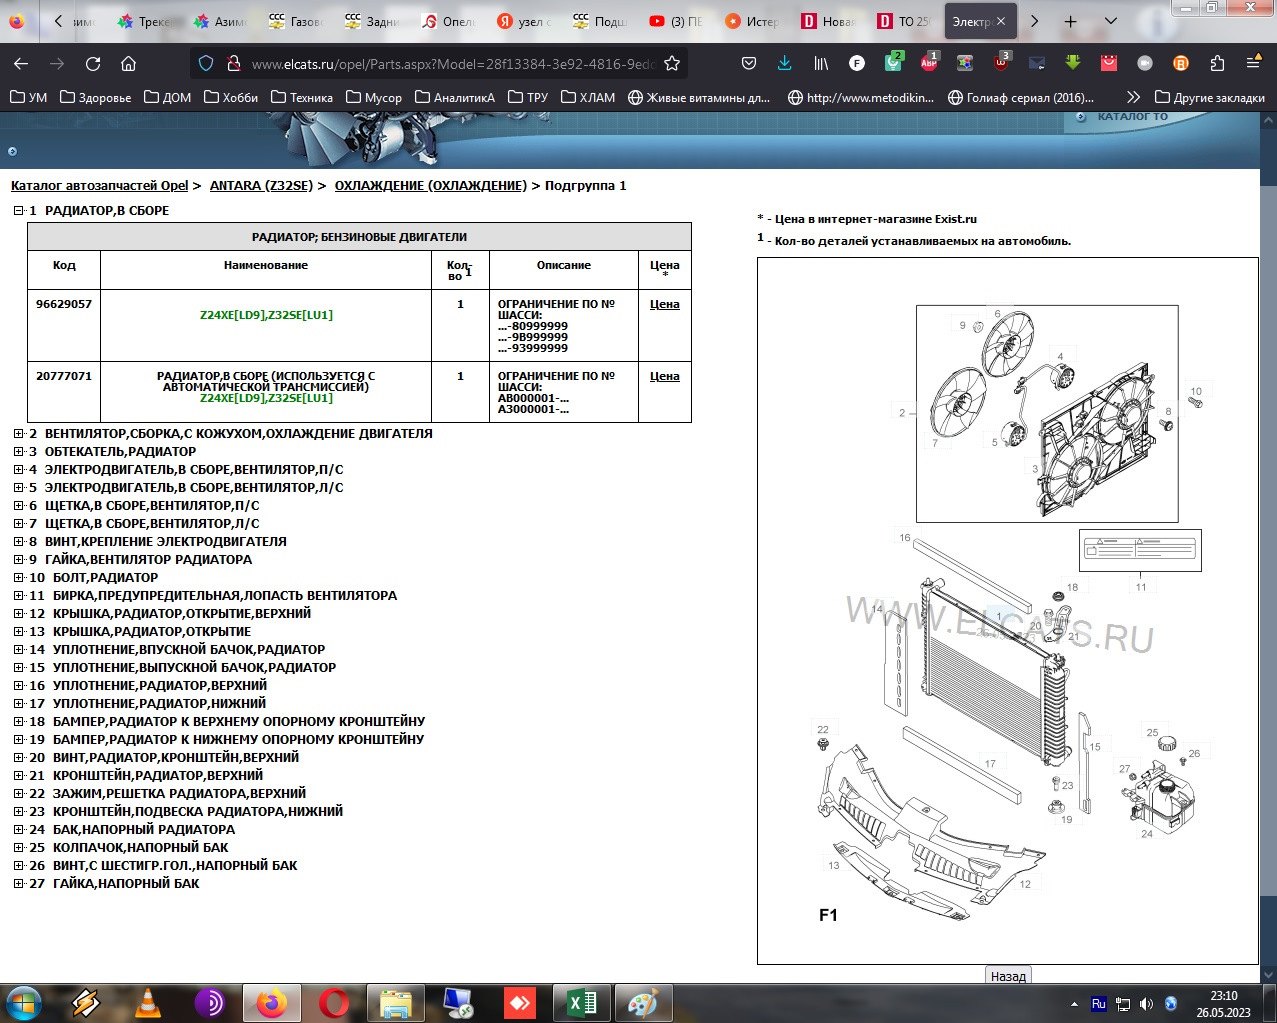Expand item 10 БОЛТ,РАДИАТОР
1277x1023 pixels.
point(18,578)
